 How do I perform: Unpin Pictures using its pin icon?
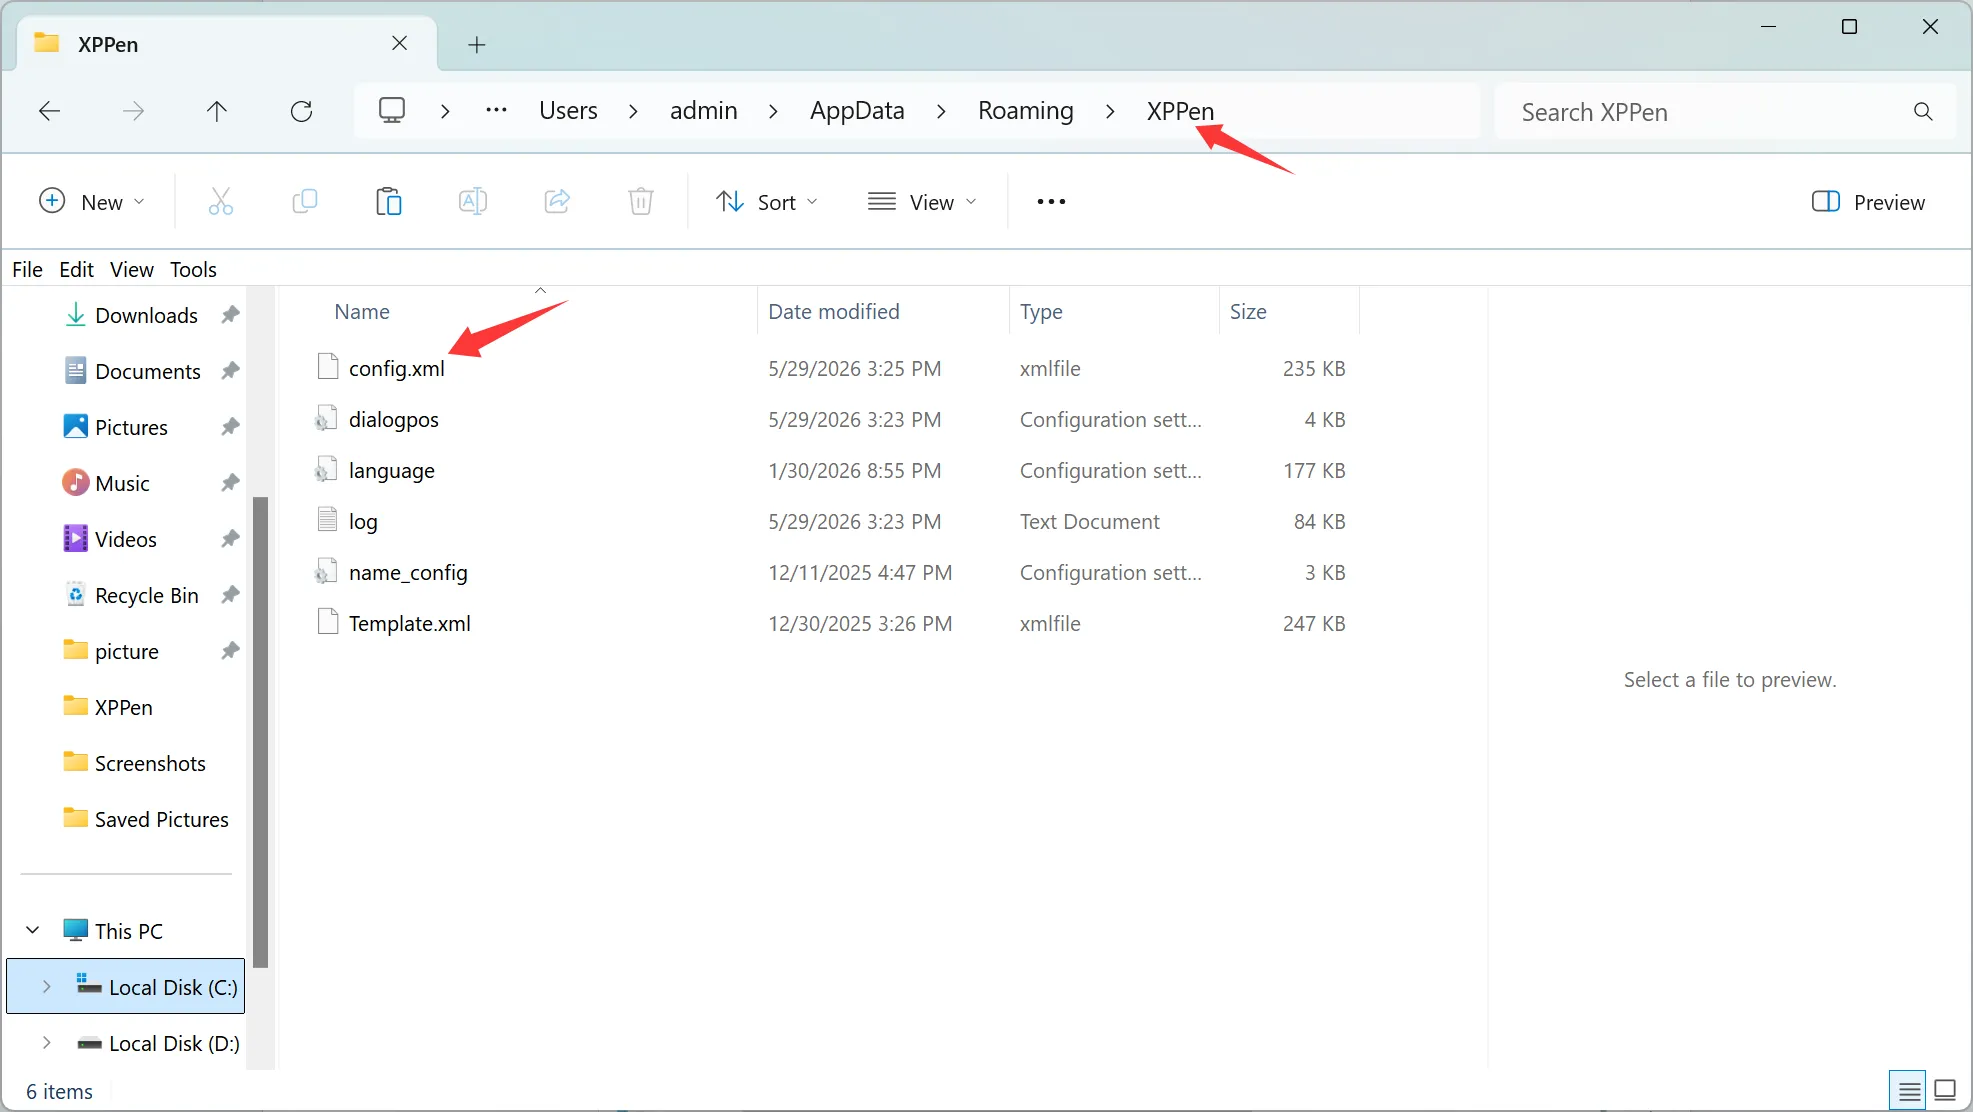click(x=230, y=427)
